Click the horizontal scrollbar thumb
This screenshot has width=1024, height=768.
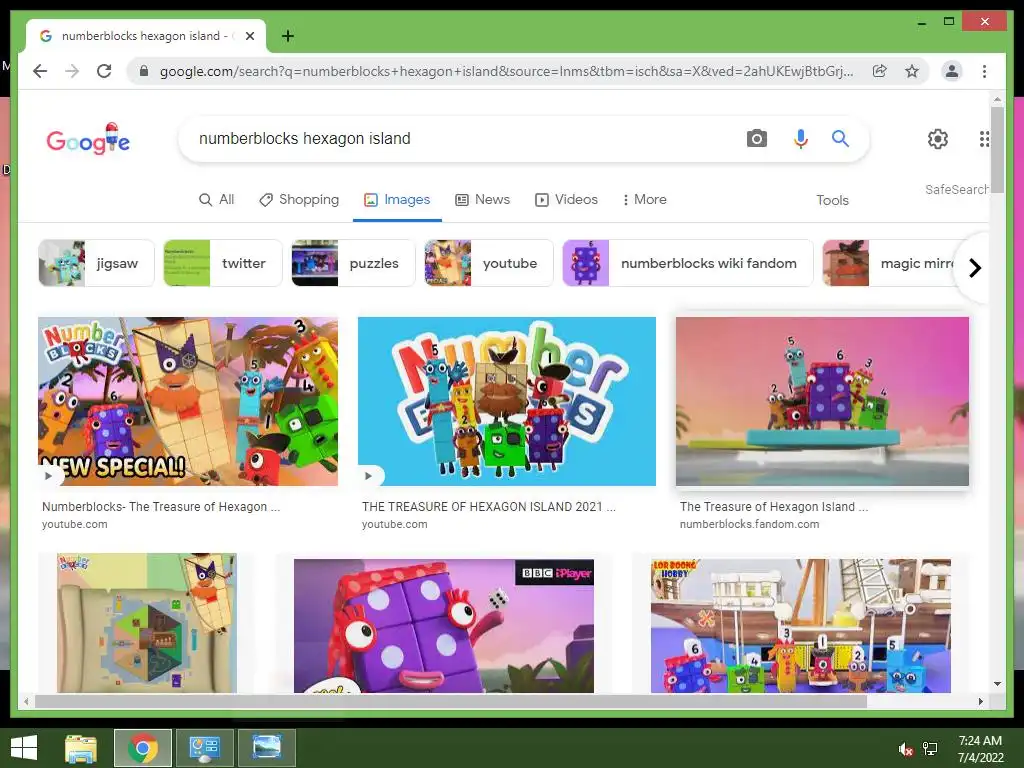pyautogui.click(x=451, y=702)
